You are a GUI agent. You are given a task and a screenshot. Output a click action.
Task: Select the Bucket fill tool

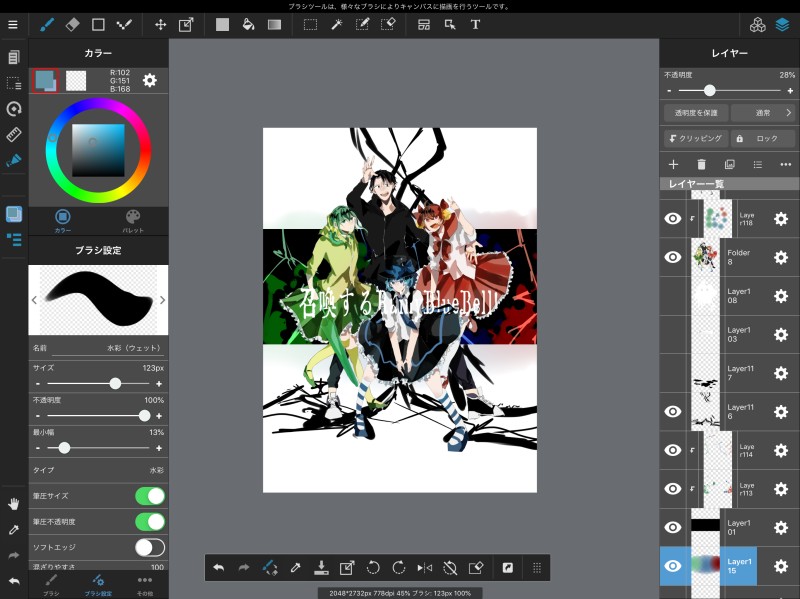pos(248,24)
